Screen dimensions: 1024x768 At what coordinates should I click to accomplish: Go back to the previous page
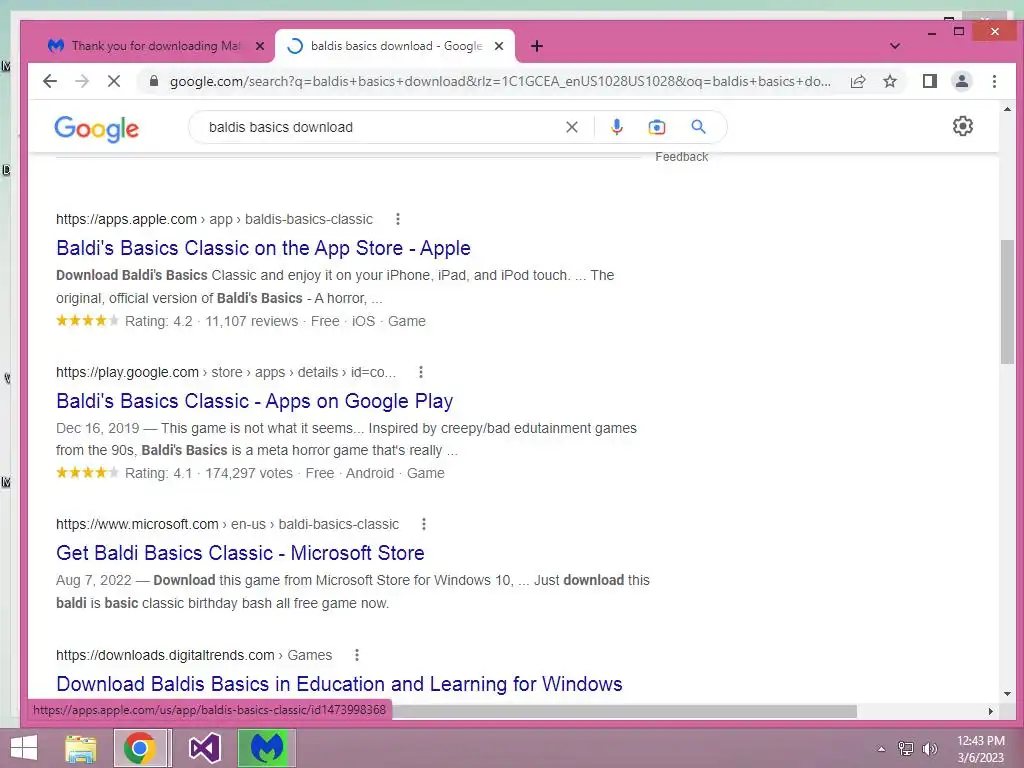pos(50,81)
